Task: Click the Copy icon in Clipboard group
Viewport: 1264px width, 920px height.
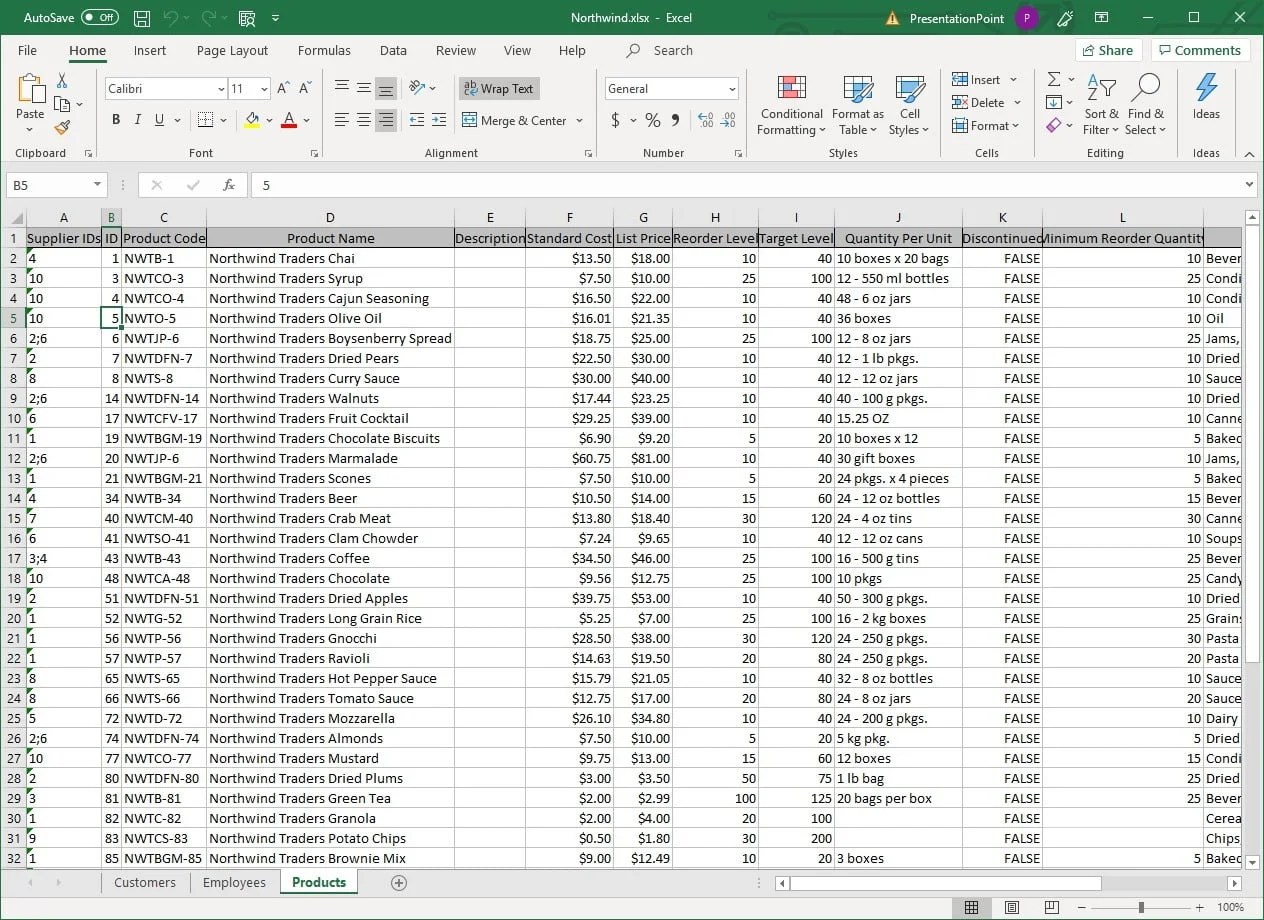Action: 62,104
